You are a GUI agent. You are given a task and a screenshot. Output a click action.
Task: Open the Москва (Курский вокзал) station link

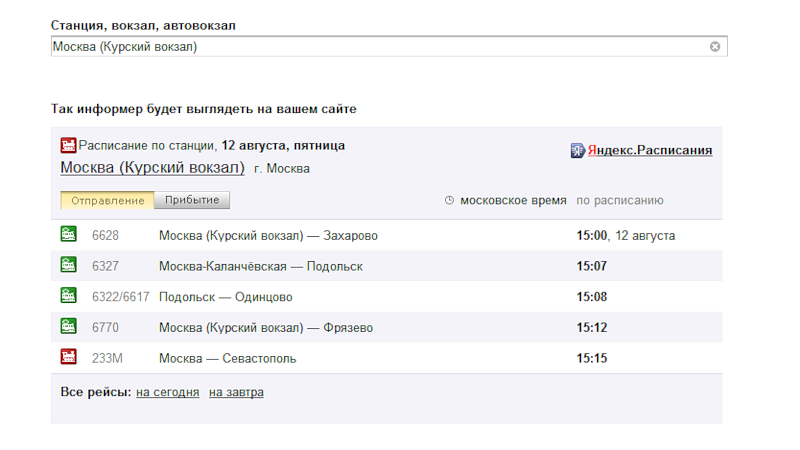click(152, 168)
